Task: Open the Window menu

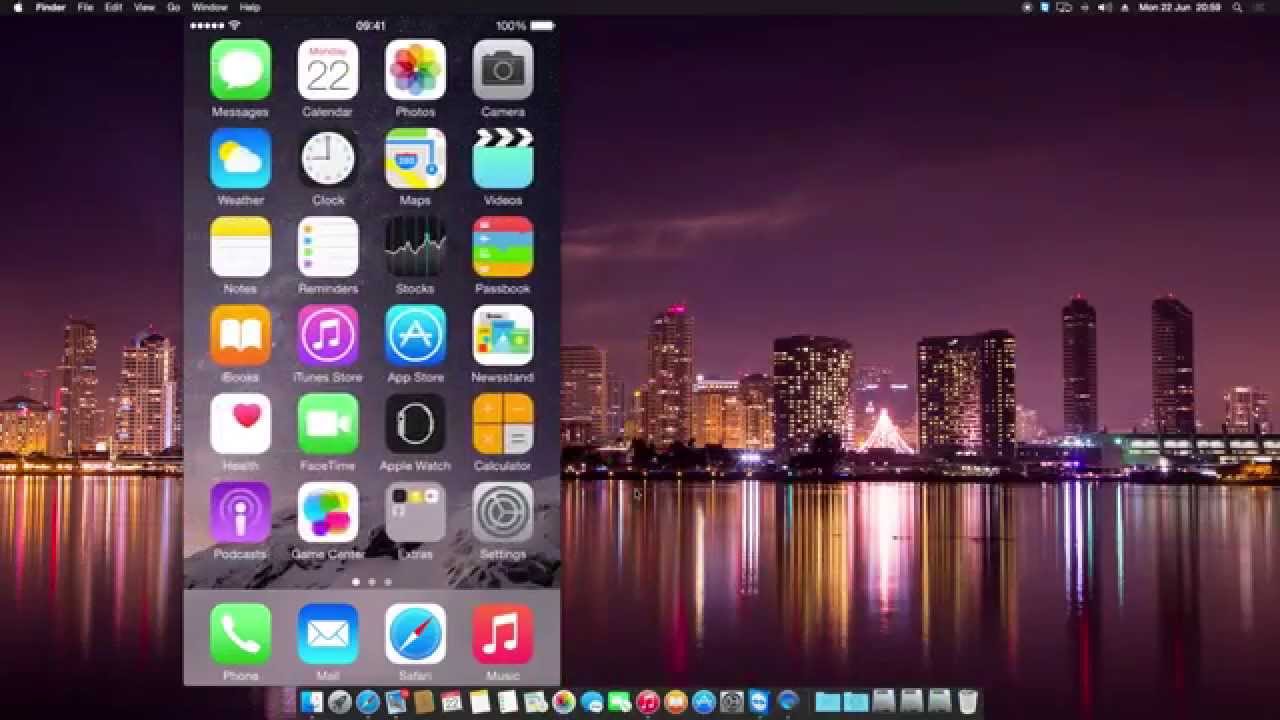Action: 209,7
